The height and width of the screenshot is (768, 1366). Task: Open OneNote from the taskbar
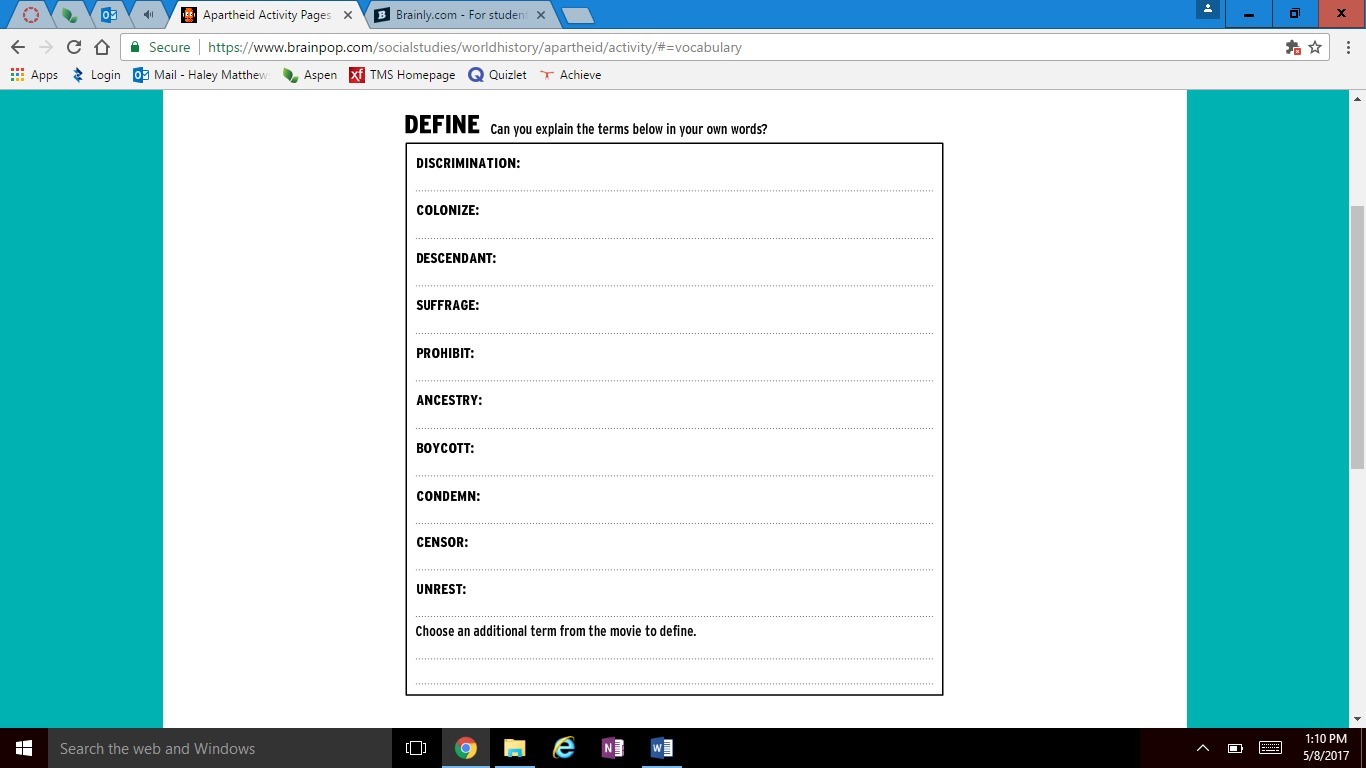point(613,748)
